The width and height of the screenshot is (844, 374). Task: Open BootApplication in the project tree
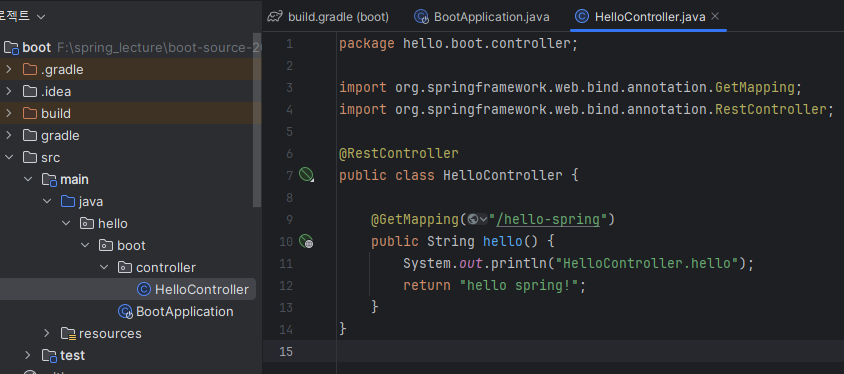[185, 312]
